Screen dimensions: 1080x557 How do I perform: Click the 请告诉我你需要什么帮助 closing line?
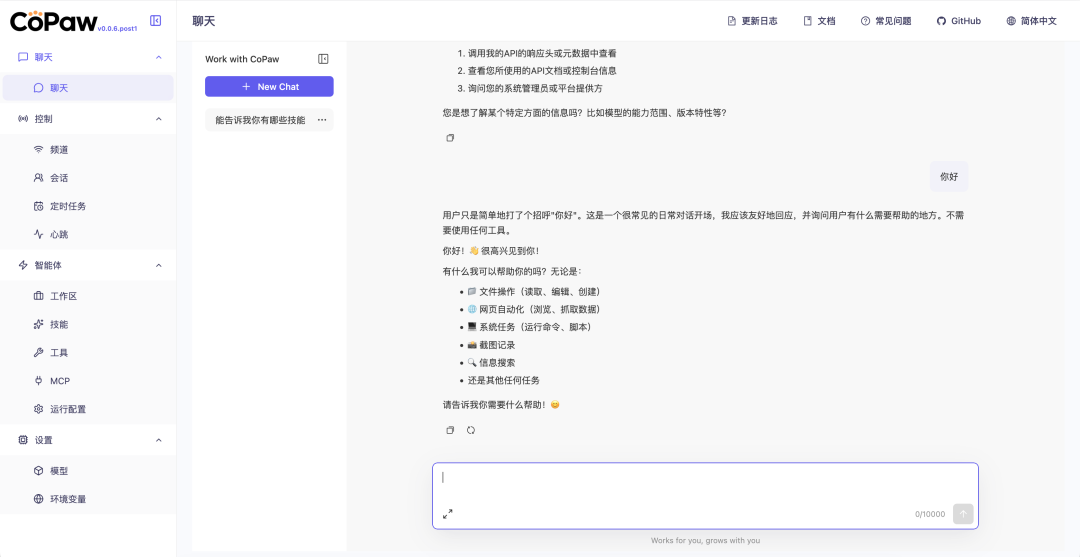(x=501, y=405)
